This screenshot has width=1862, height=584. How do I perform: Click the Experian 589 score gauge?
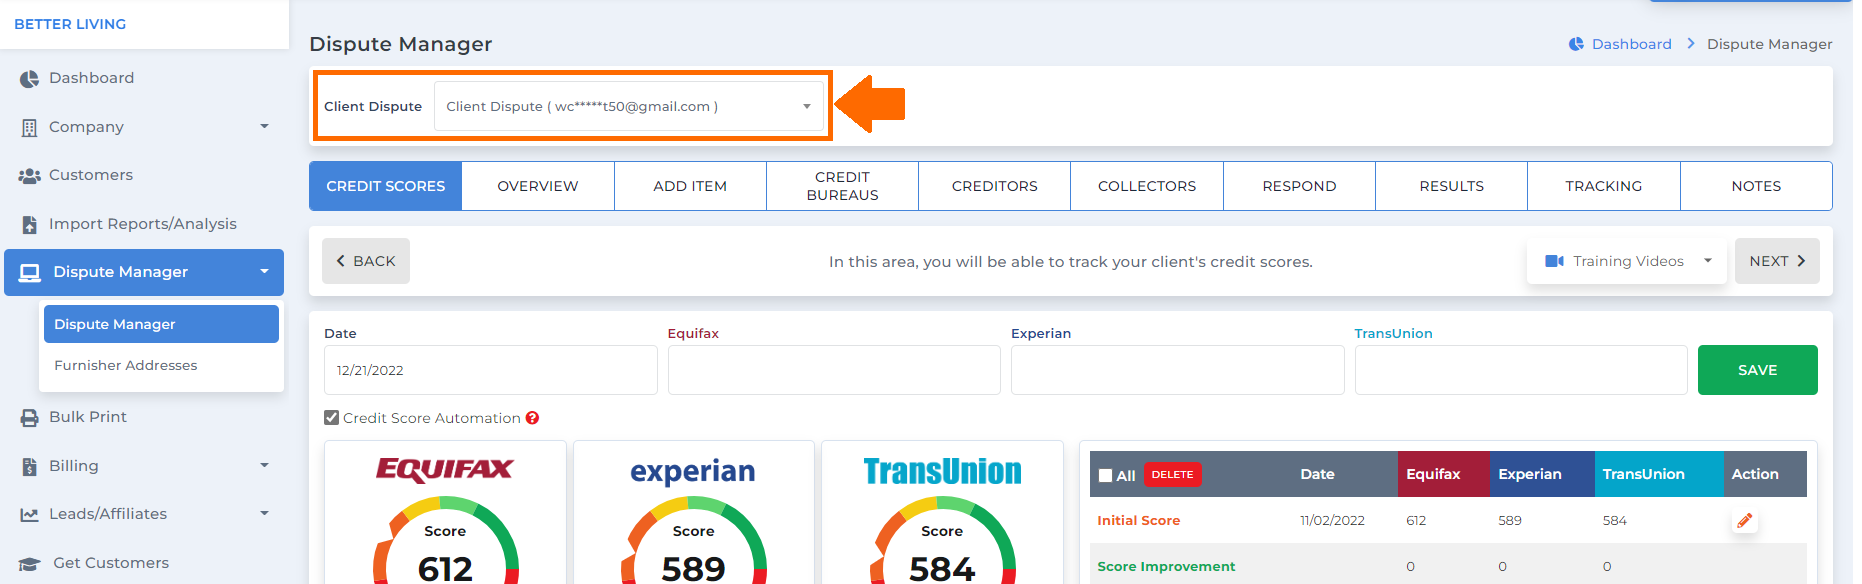[x=693, y=541]
